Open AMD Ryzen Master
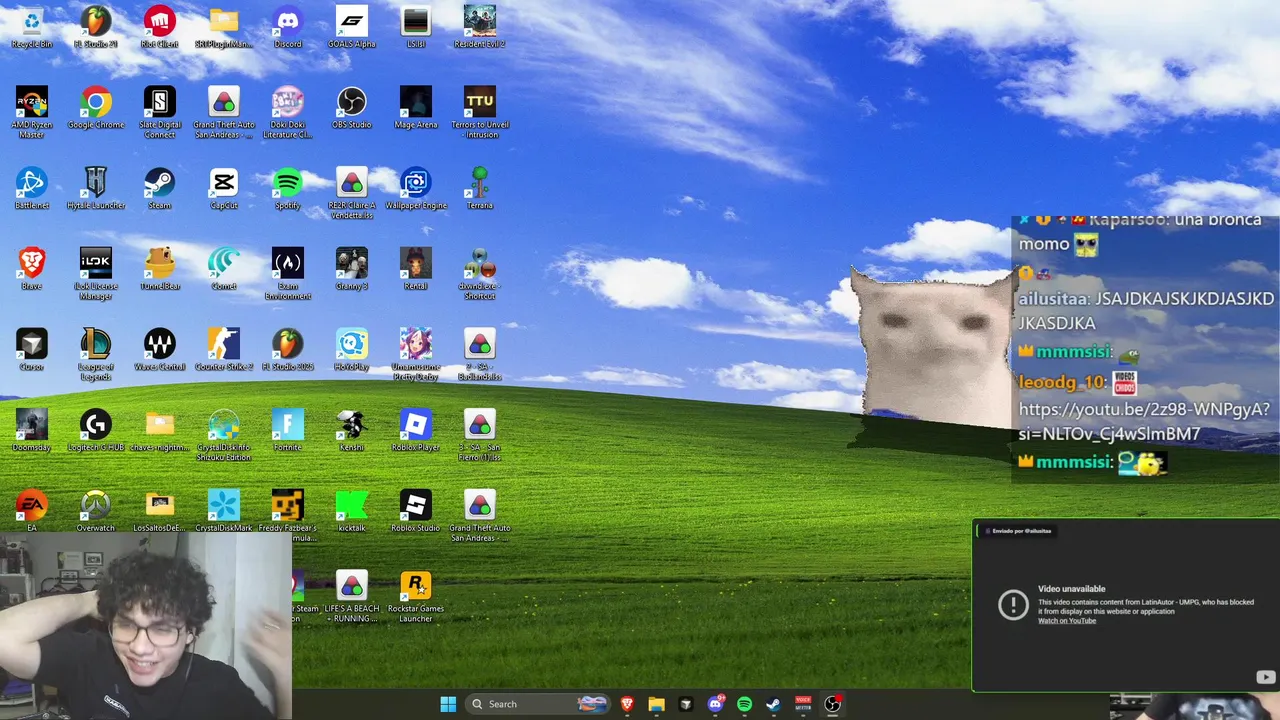This screenshot has width=1280, height=720. click(32, 112)
